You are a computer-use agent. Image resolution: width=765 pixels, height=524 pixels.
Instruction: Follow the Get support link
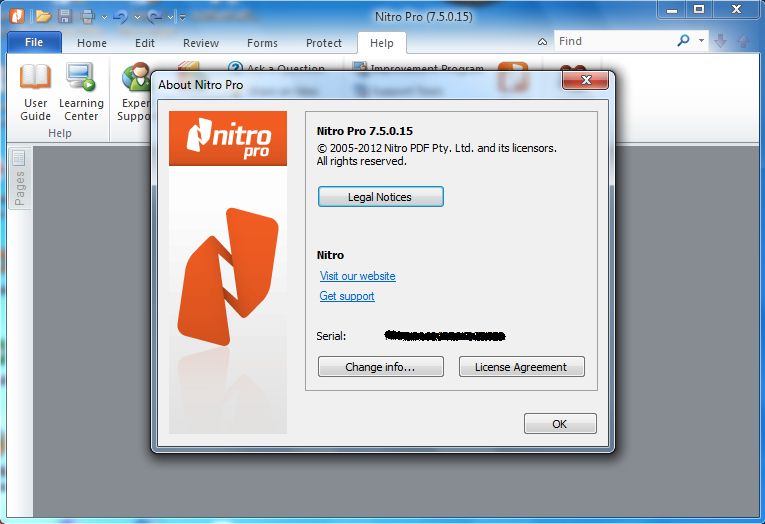pyautogui.click(x=347, y=296)
